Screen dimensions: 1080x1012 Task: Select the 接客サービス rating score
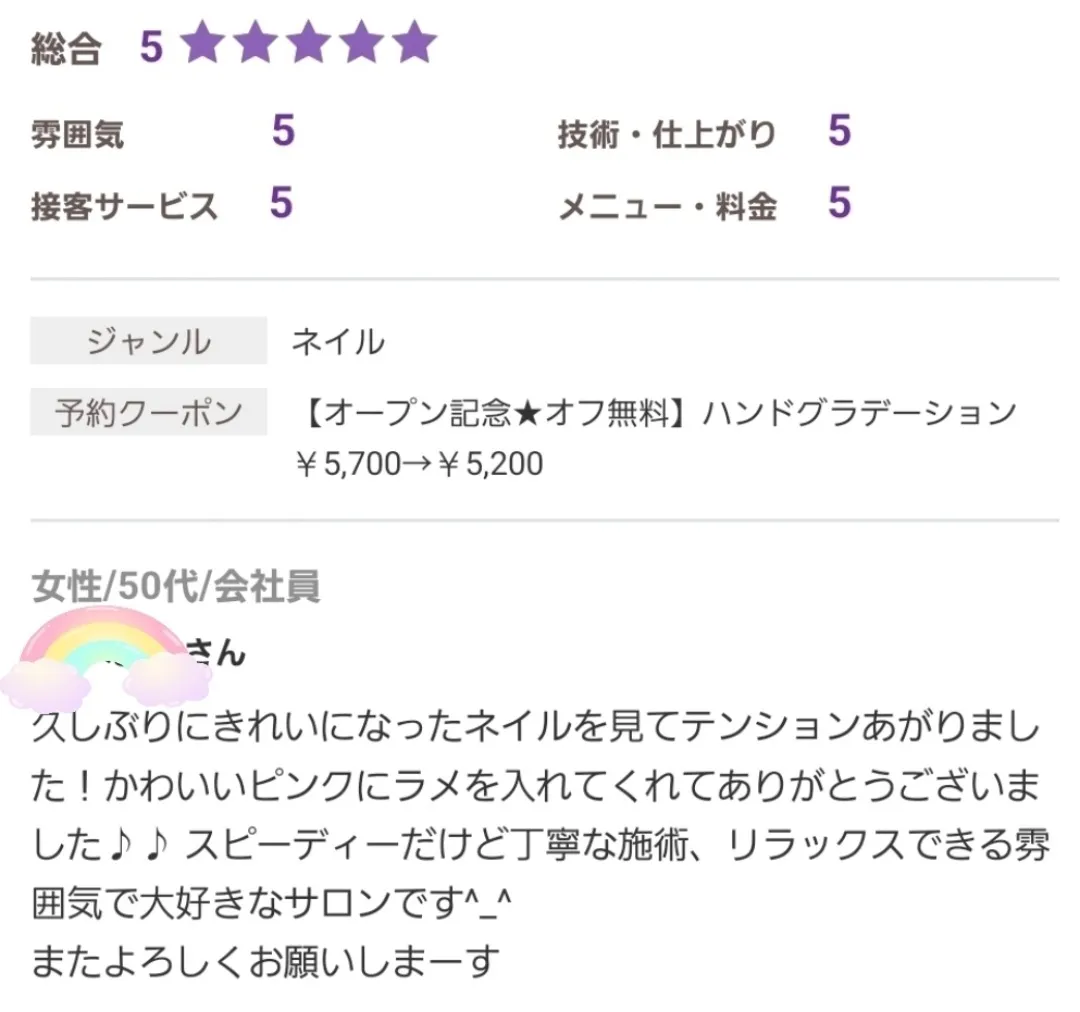click(282, 203)
